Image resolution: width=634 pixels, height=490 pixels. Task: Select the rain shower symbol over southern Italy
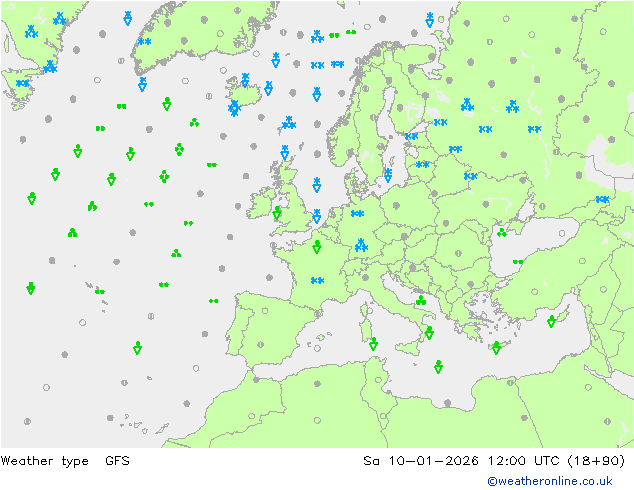click(x=429, y=333)
